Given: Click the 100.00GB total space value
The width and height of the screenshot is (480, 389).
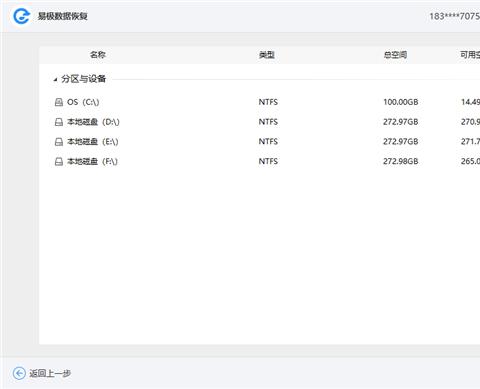Looking at the screenshot, I should point(401,102).
